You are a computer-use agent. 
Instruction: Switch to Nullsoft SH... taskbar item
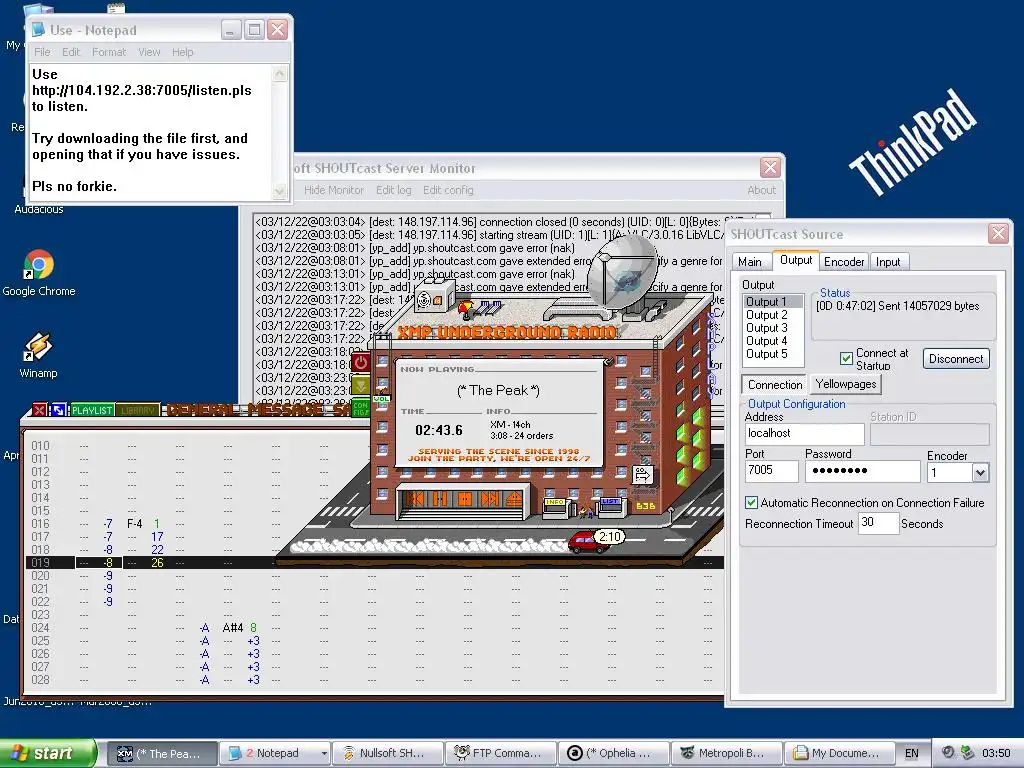click(387, 753)
